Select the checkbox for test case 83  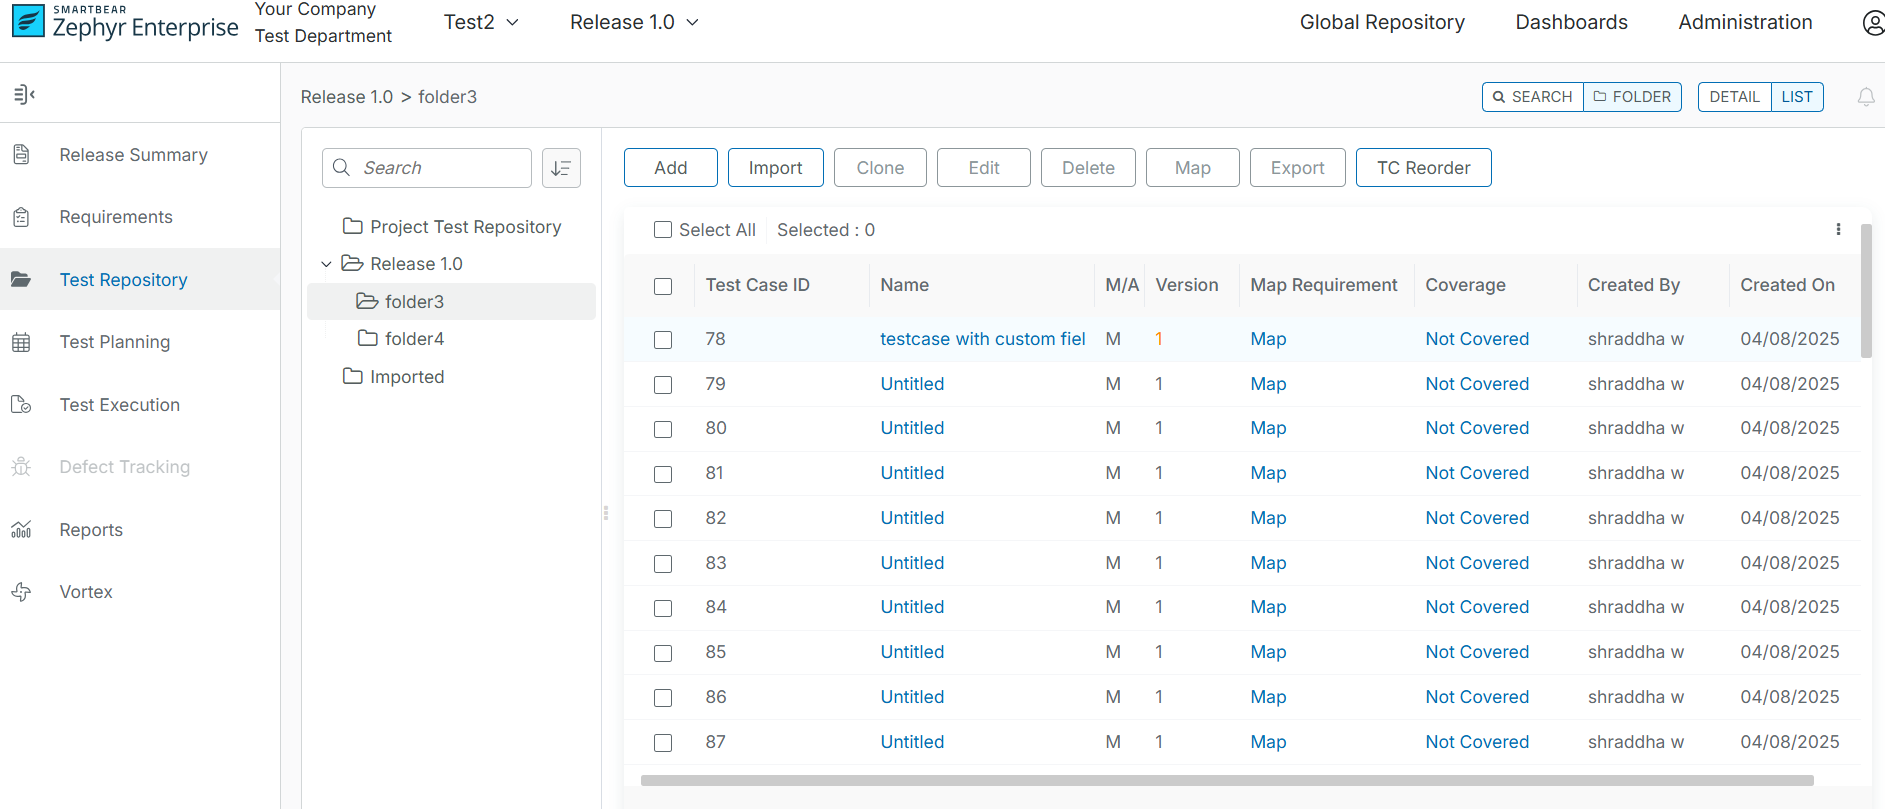tap(663, 564)
